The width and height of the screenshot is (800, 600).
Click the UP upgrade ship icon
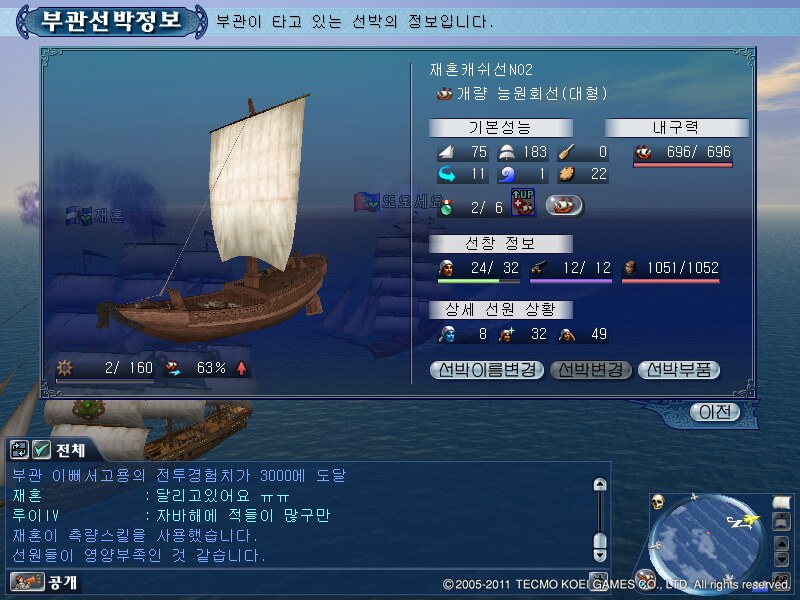click(523, 202)
